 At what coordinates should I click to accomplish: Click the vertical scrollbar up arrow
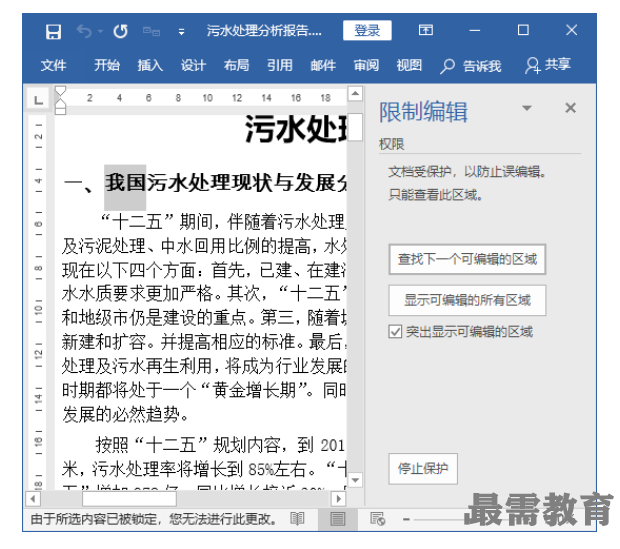(x=355, y=94)
